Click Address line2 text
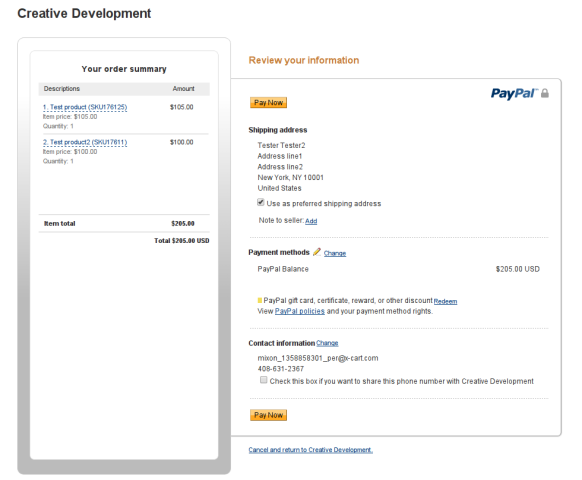 280,167
